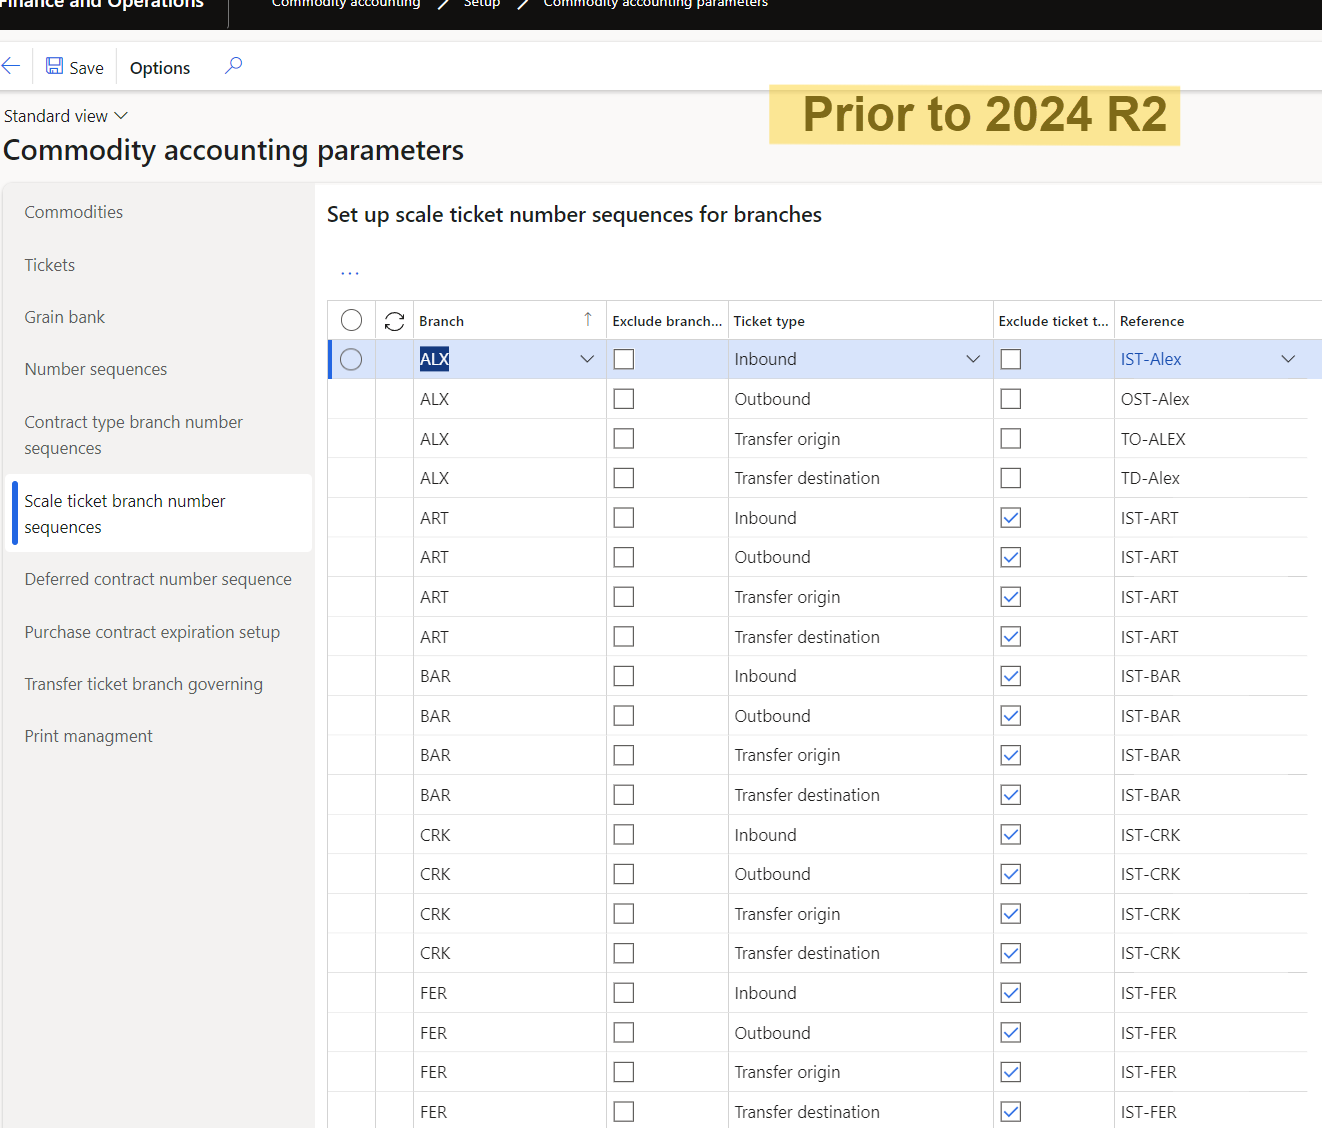Click the Branch column sort arrow
Image resolution: width=1322 pixels, height=1128 pixels.
tap(588, 319)
